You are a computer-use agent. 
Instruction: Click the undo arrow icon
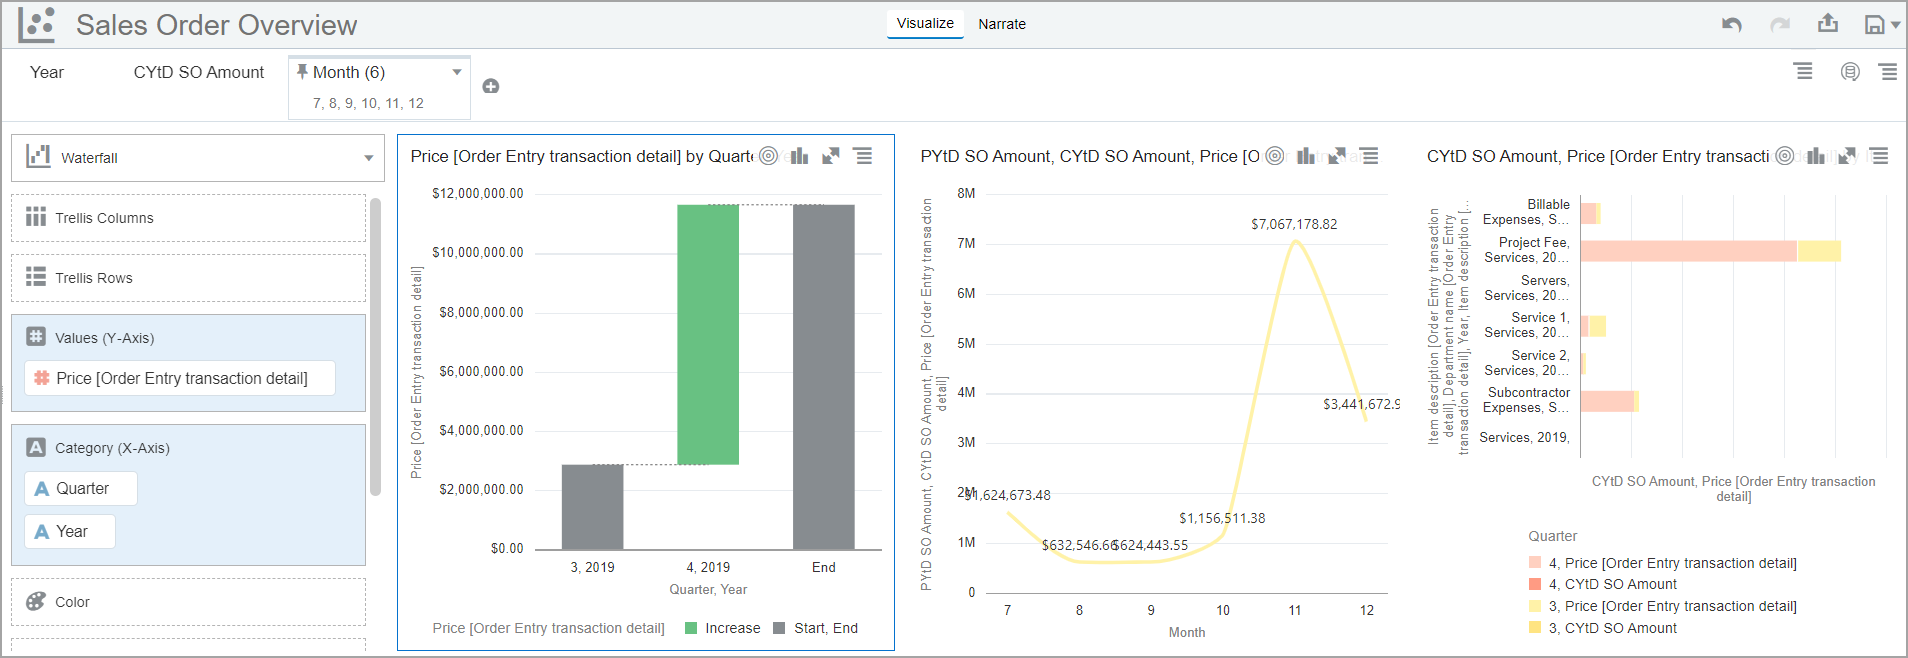[x=1732, y=24]
